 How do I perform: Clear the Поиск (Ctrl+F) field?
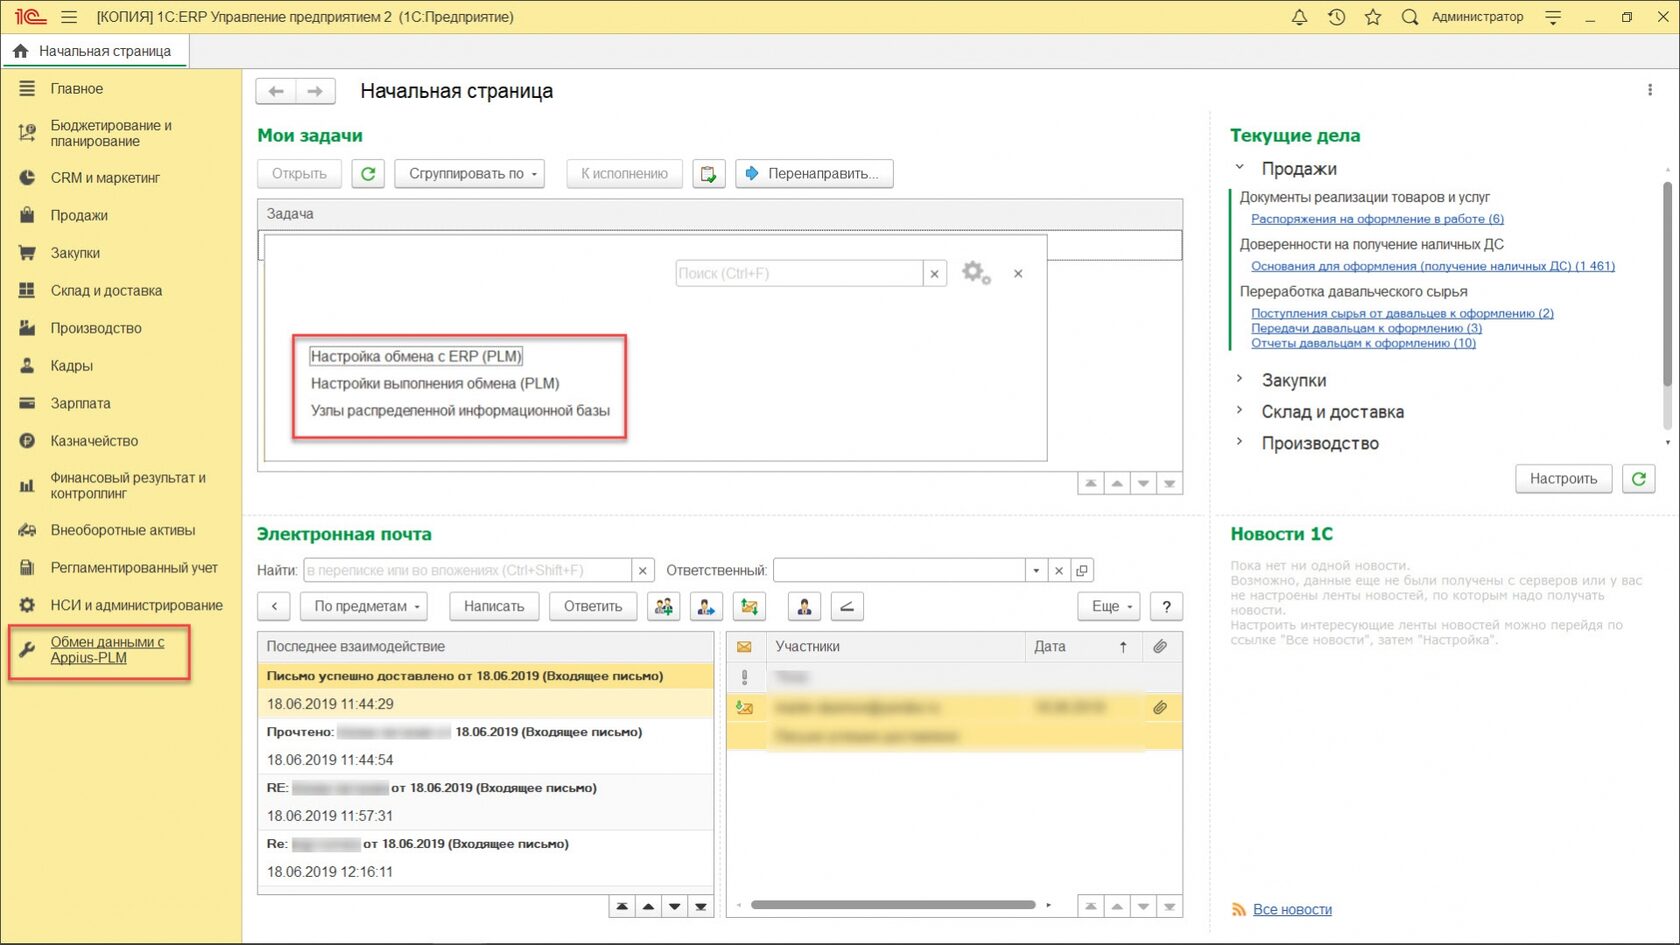934,274
